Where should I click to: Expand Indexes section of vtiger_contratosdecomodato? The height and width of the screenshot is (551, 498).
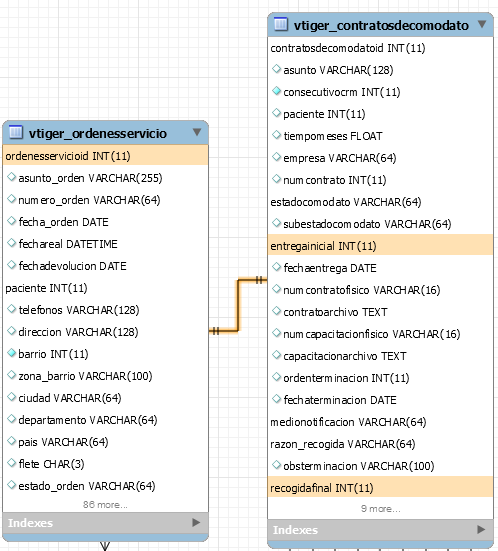[x=481, y=529]
